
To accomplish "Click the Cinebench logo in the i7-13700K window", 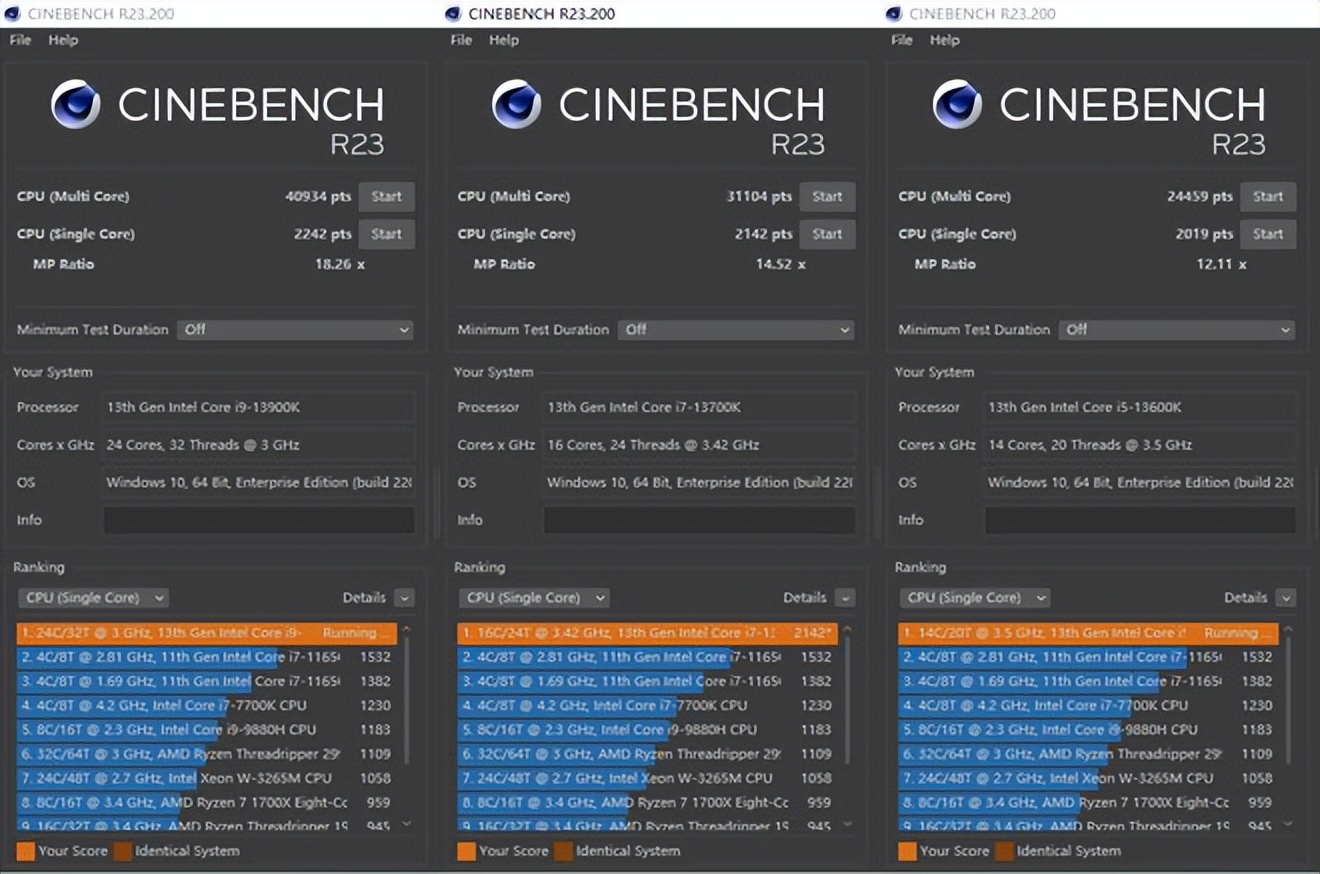I will (516, 105).
